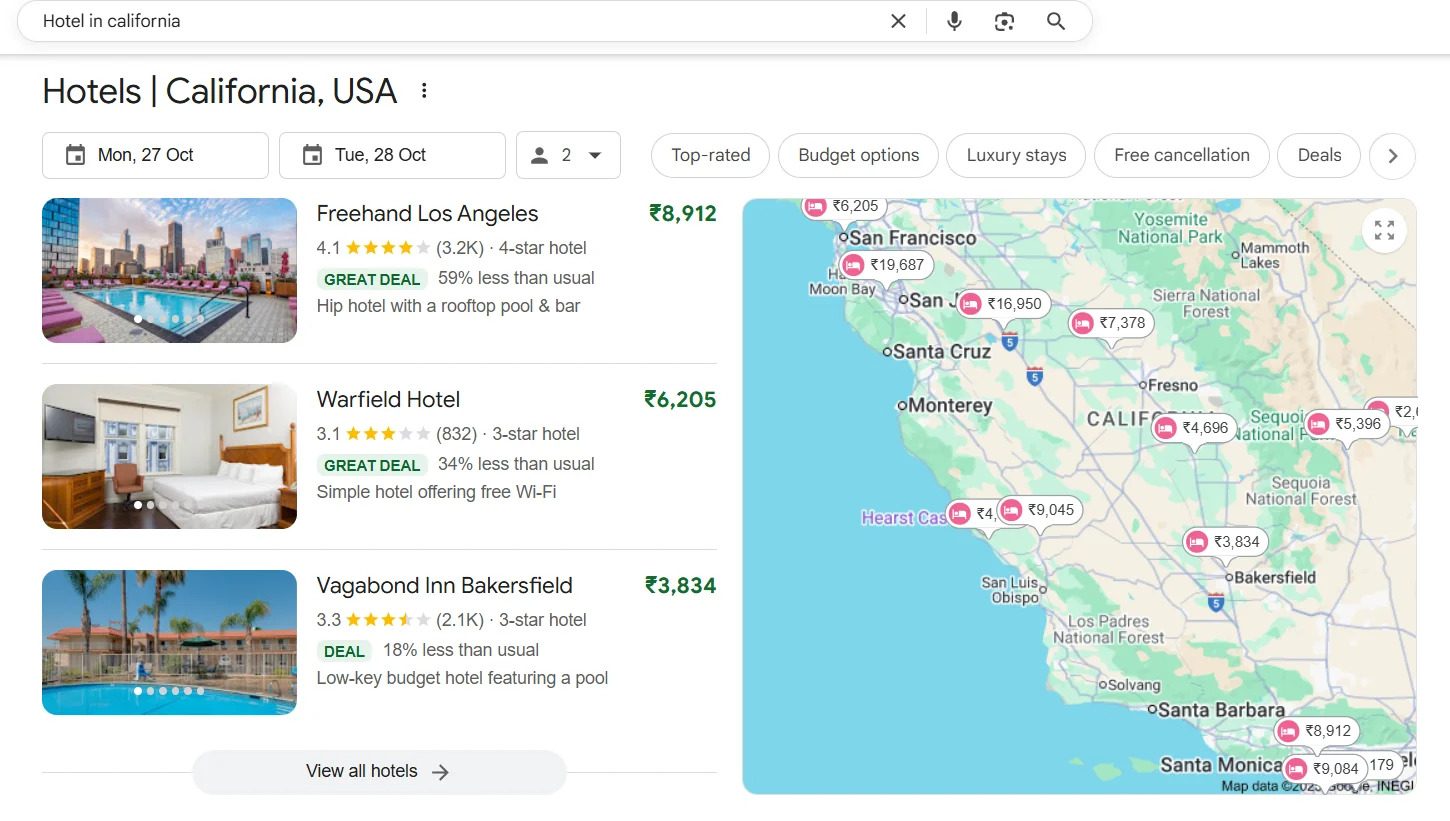Expand the map to fullscreen

click(1384, 230)
